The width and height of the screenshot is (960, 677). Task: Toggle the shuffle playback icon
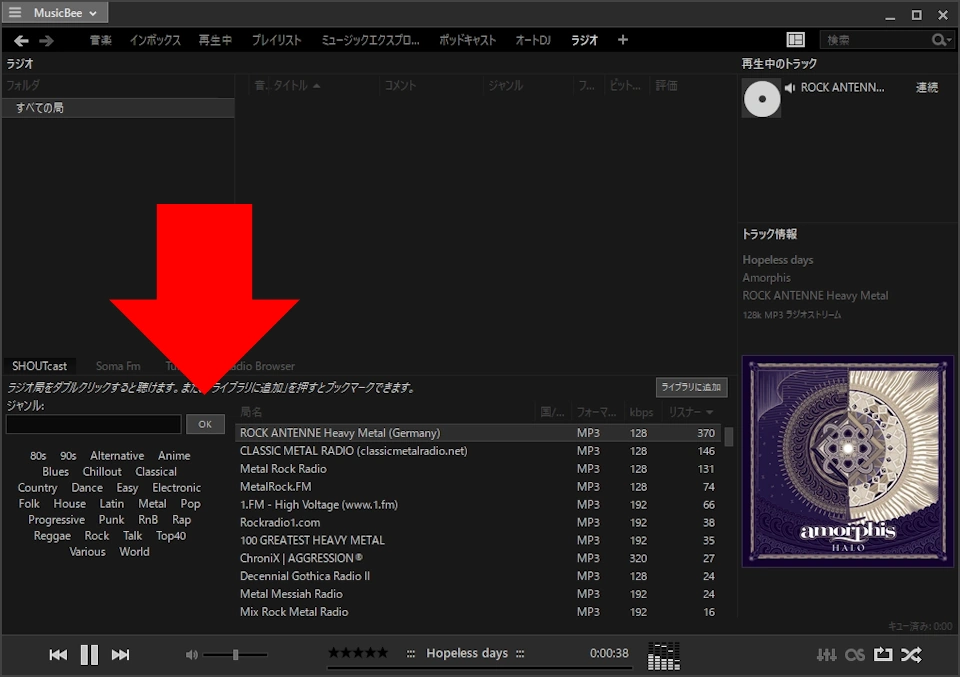(x=911, y=654)
